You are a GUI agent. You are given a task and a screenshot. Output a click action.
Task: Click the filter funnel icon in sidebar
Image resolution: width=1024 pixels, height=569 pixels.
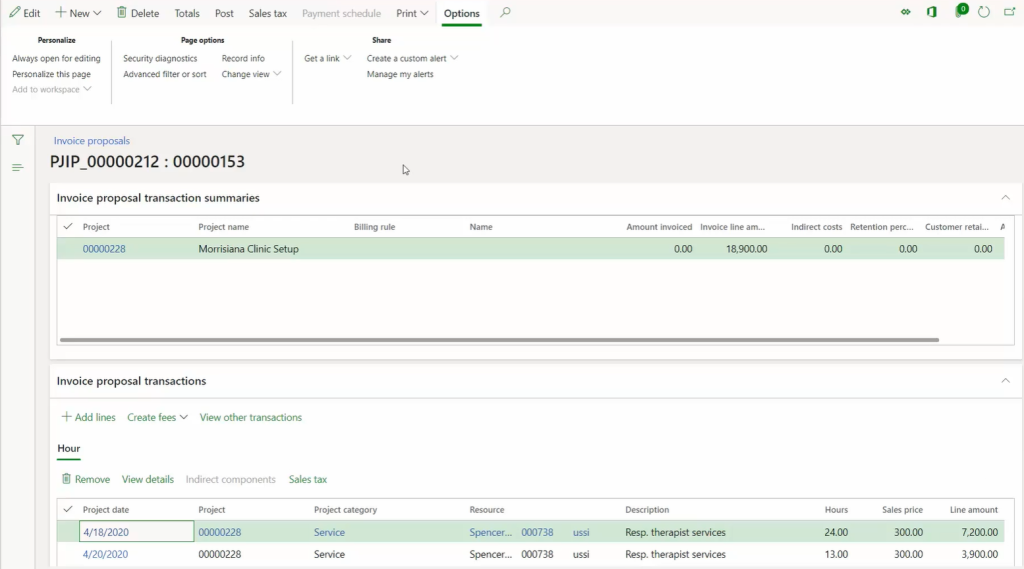click(x=17, y=140)
